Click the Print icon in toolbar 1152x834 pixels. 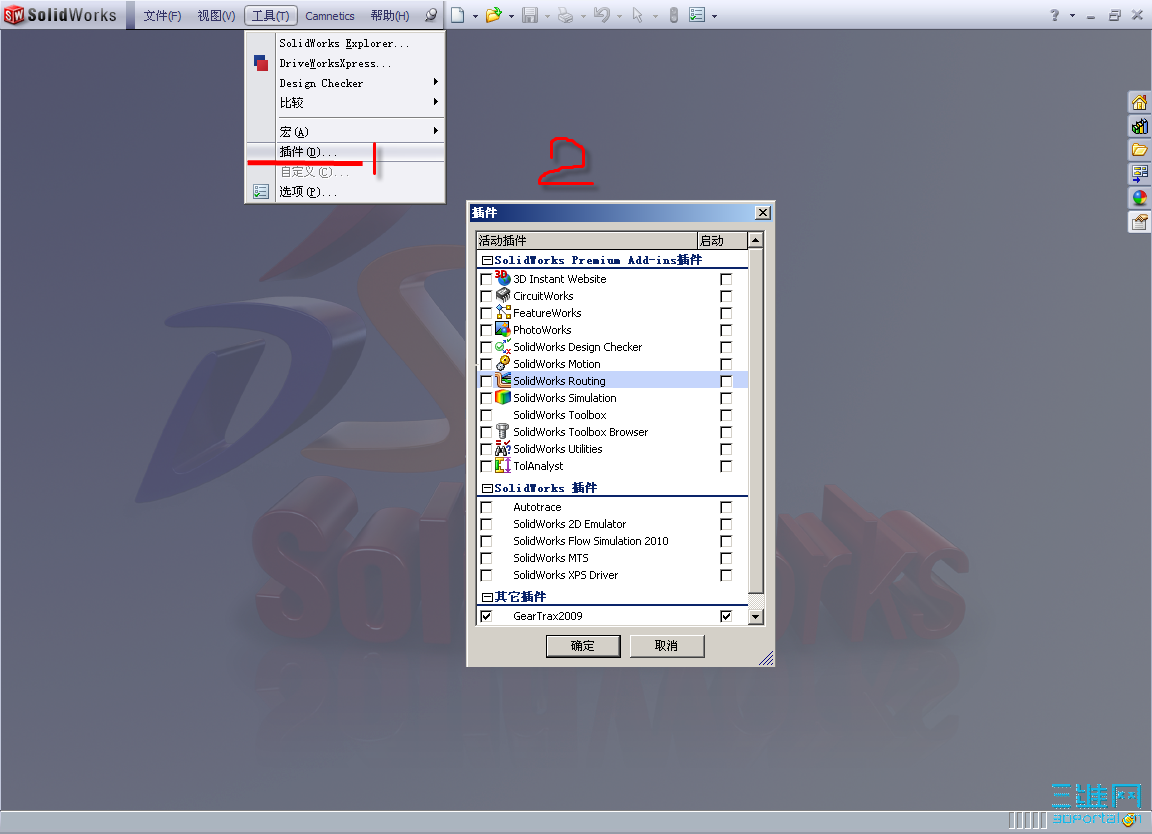(565, 15)
